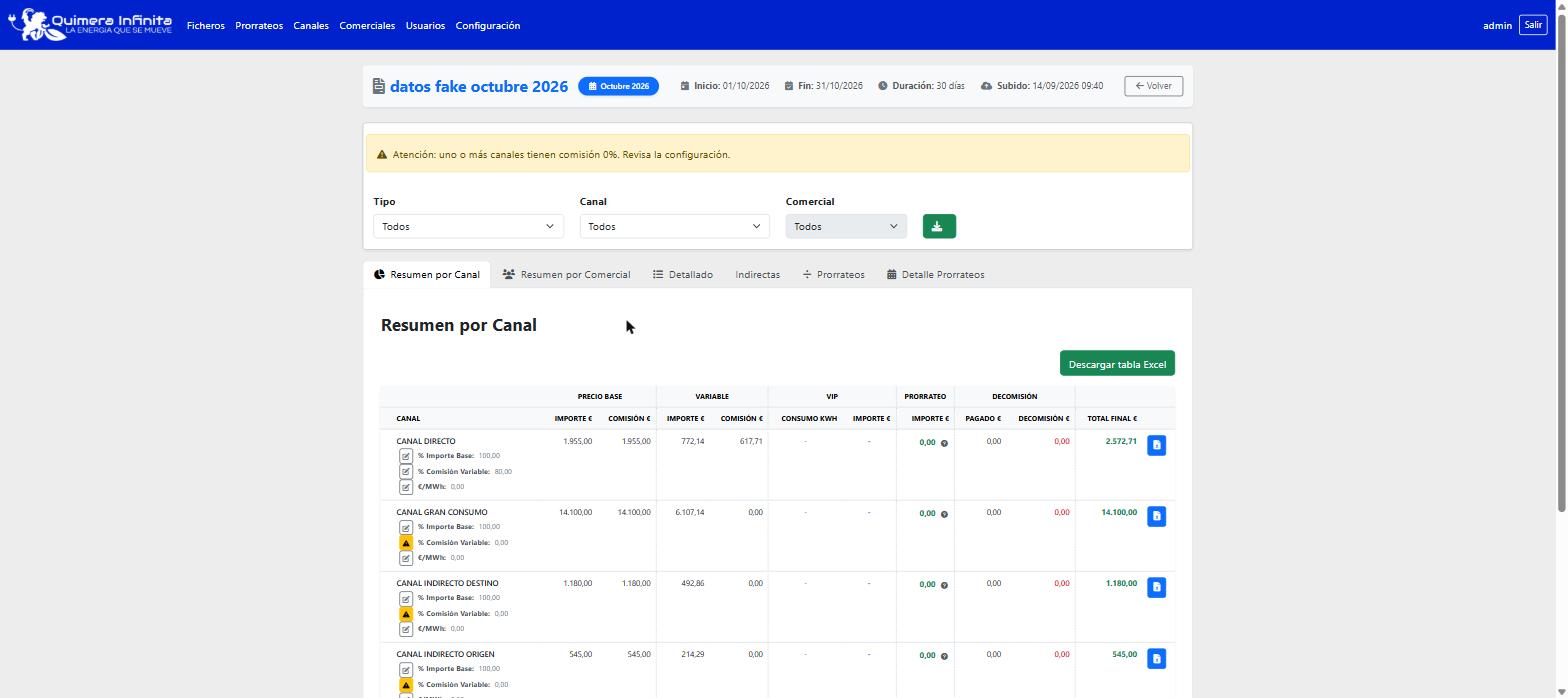Open Usuarios in the top navigation
This screenshot has height=698, width=1568.
click(x=425, y=26)
